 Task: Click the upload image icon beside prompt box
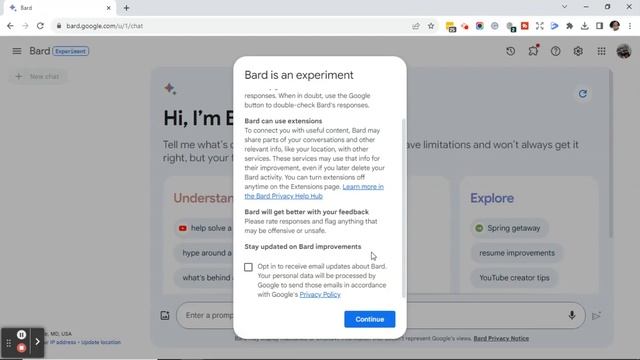(165, 315)
